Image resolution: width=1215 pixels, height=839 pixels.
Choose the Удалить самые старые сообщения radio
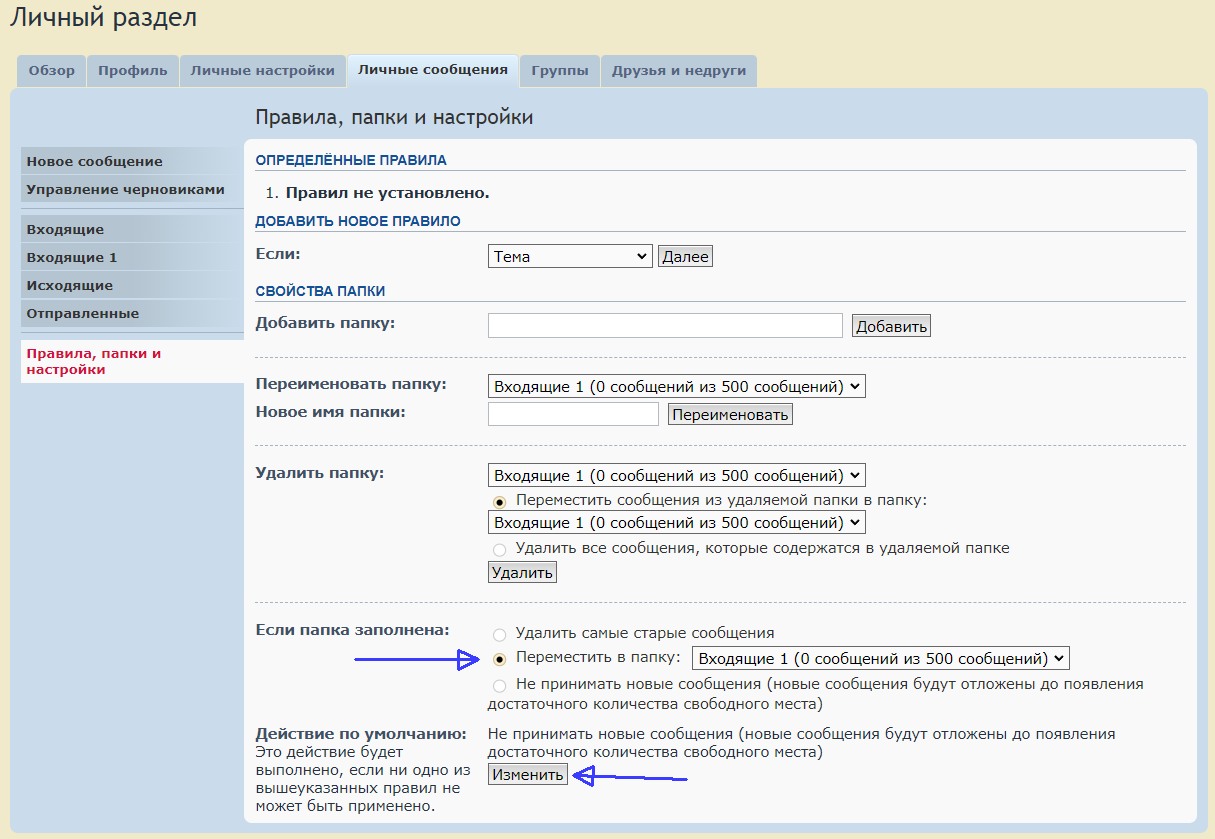500,634
